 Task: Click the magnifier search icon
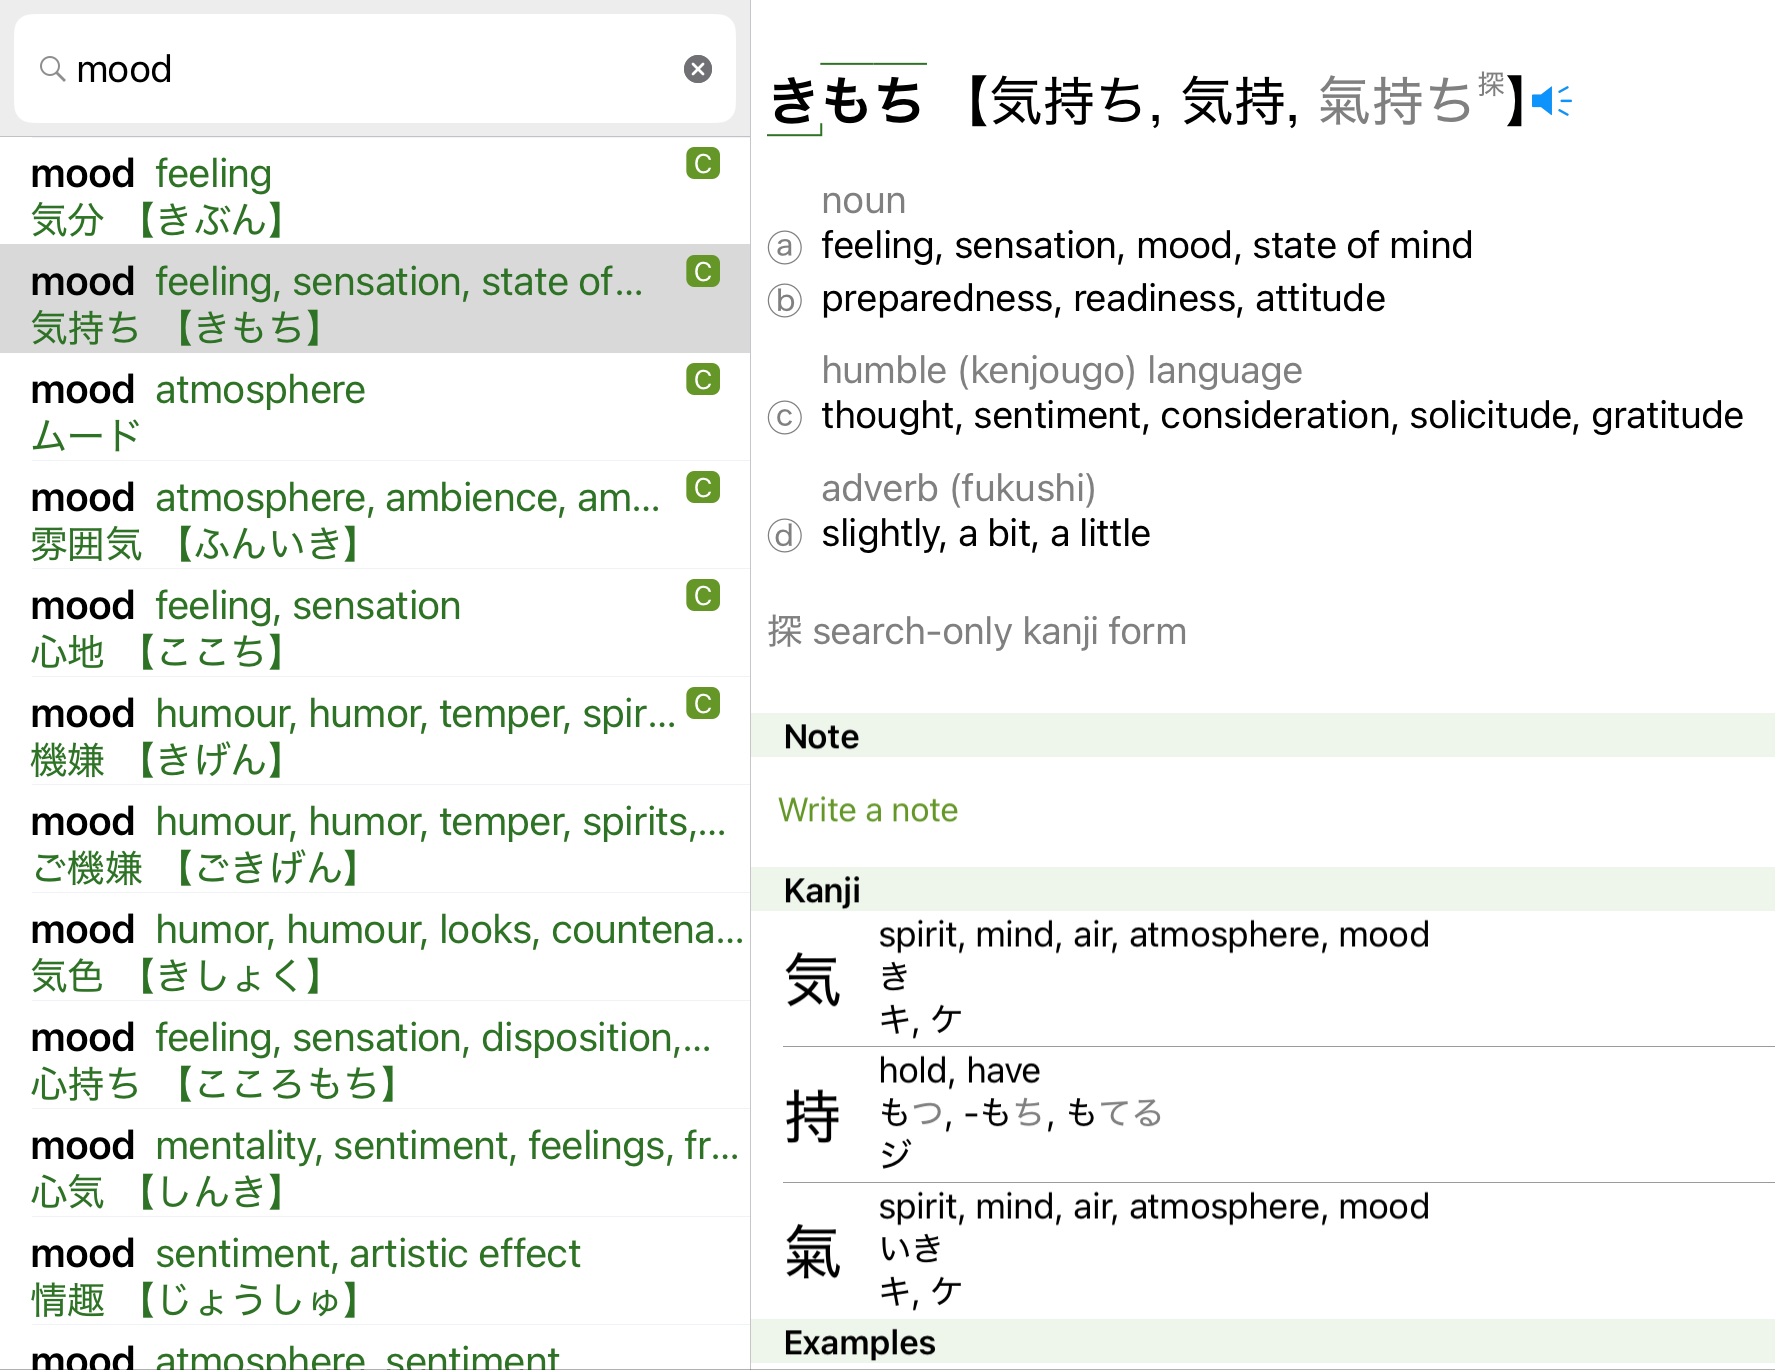click(52, 69)
